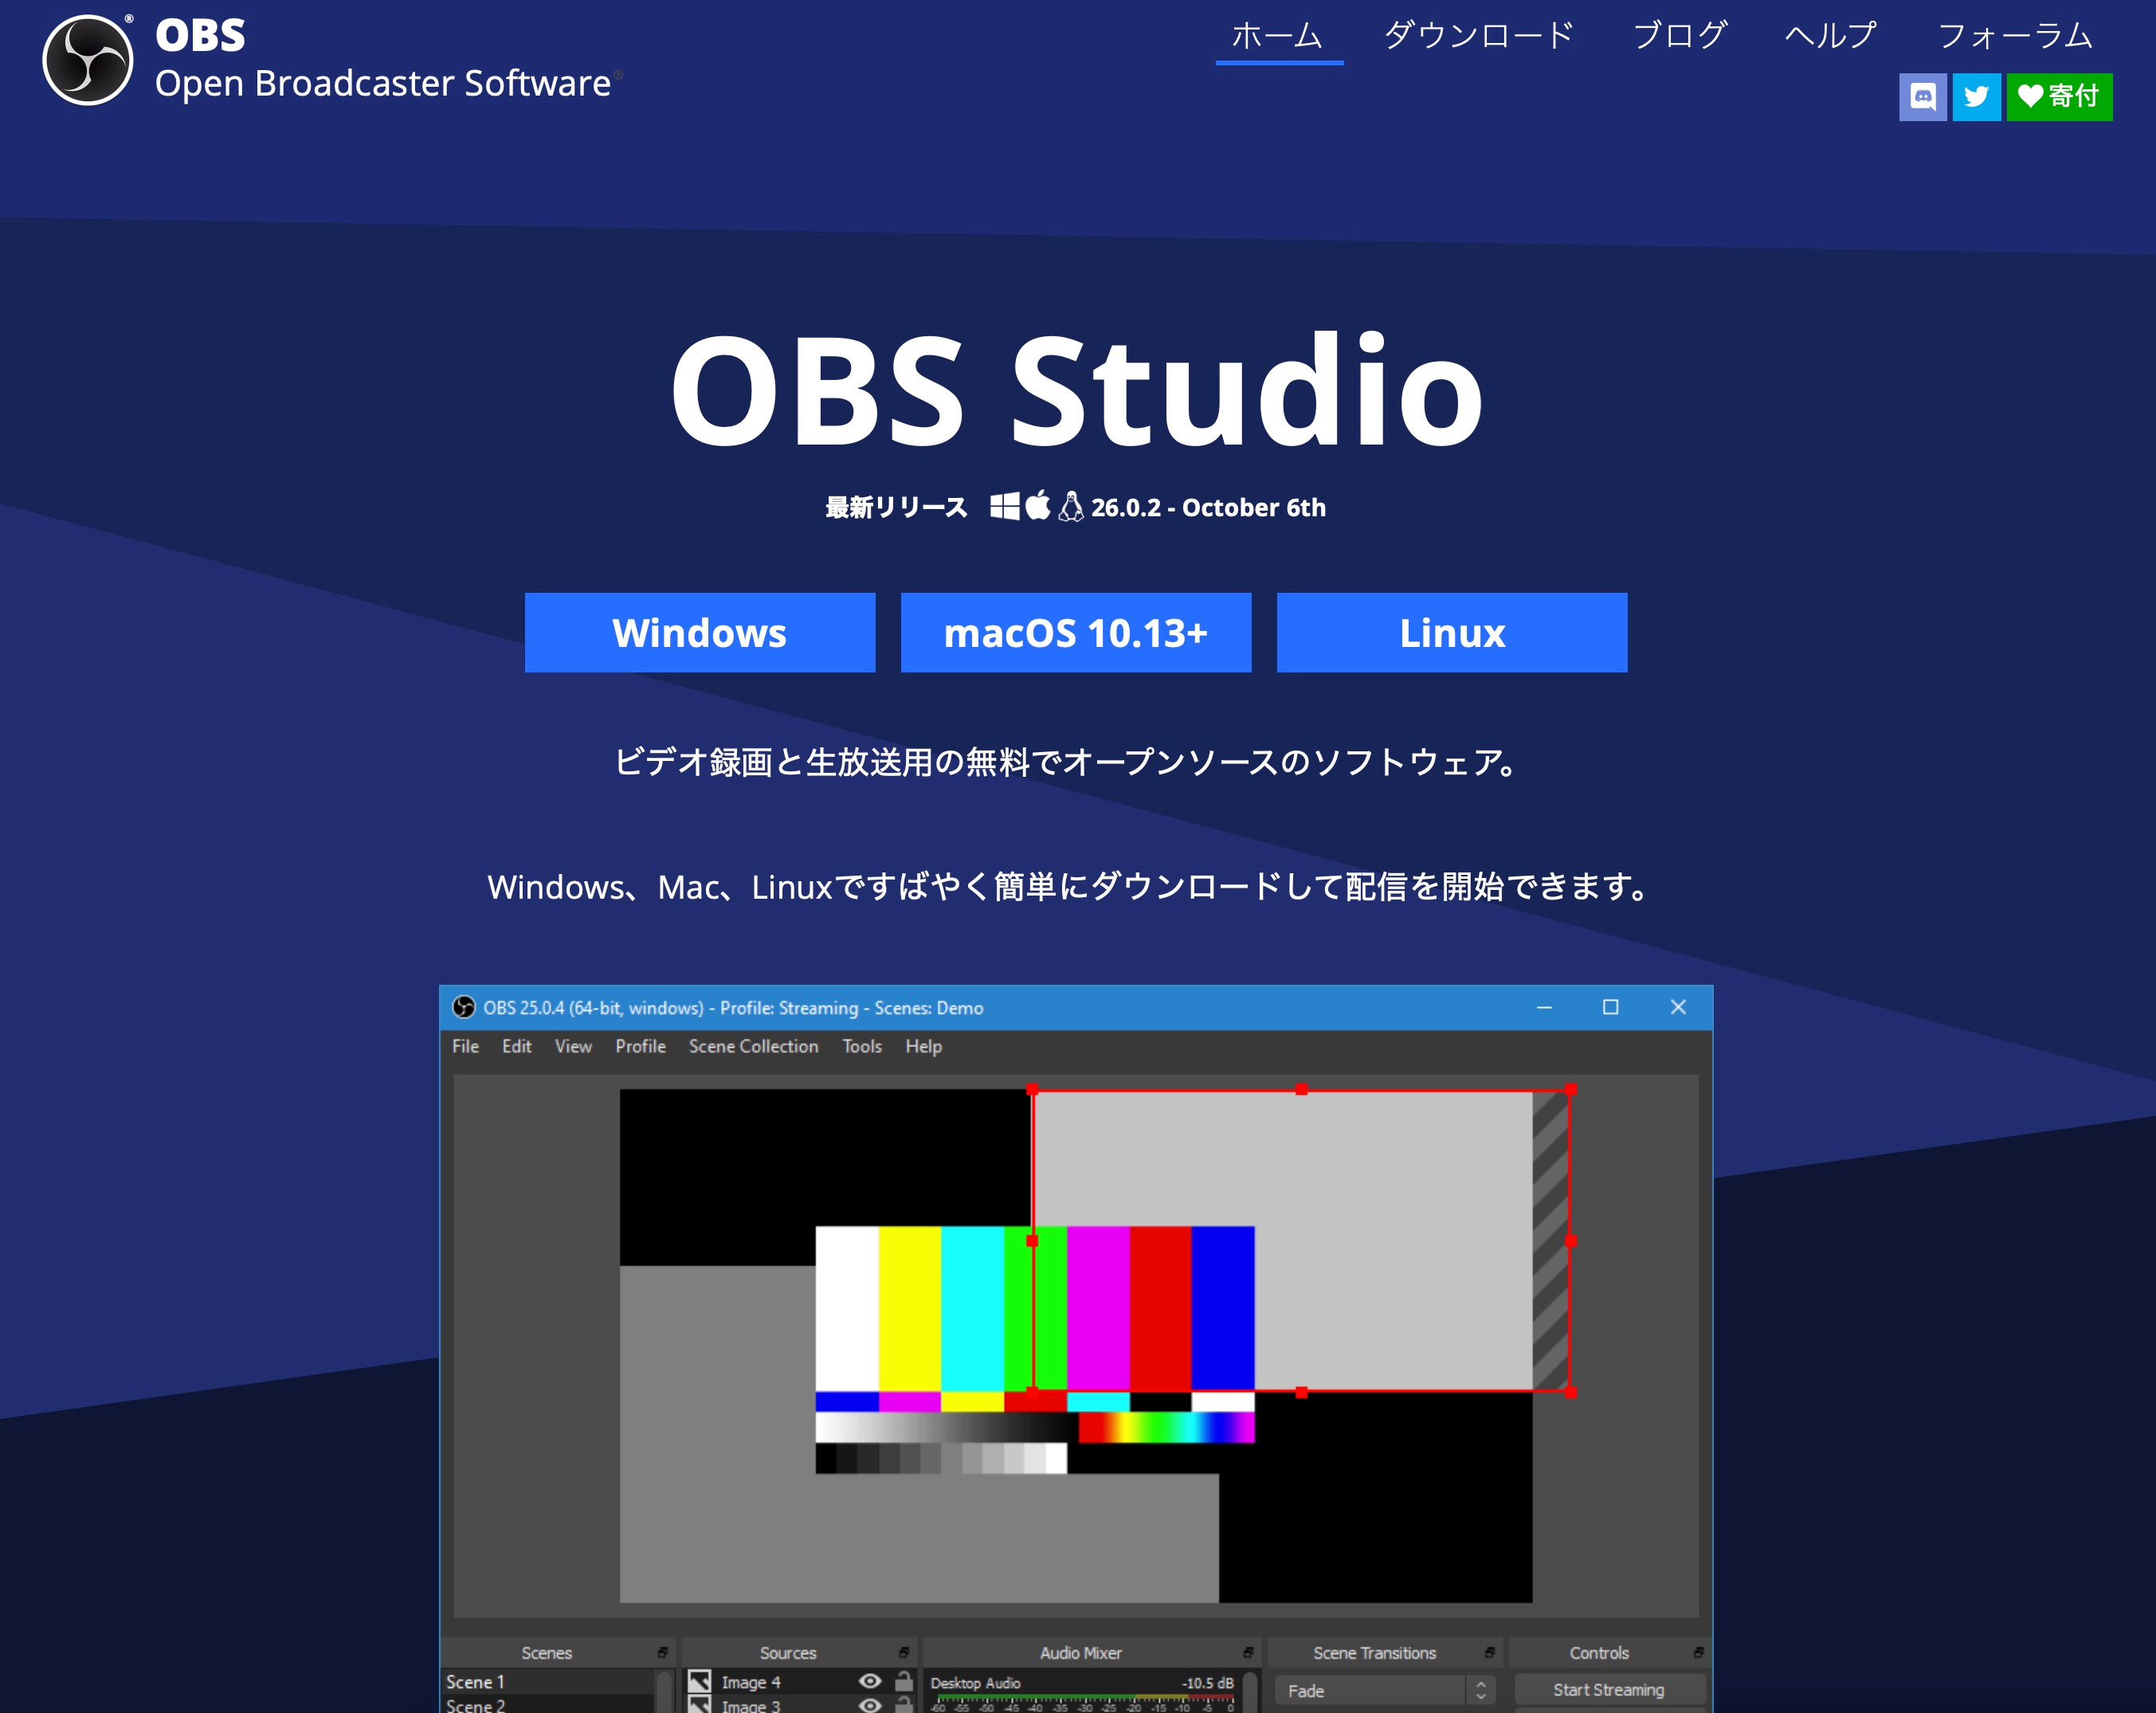Click the up/down arrows on the Fade selector

click(1481, 1690)
